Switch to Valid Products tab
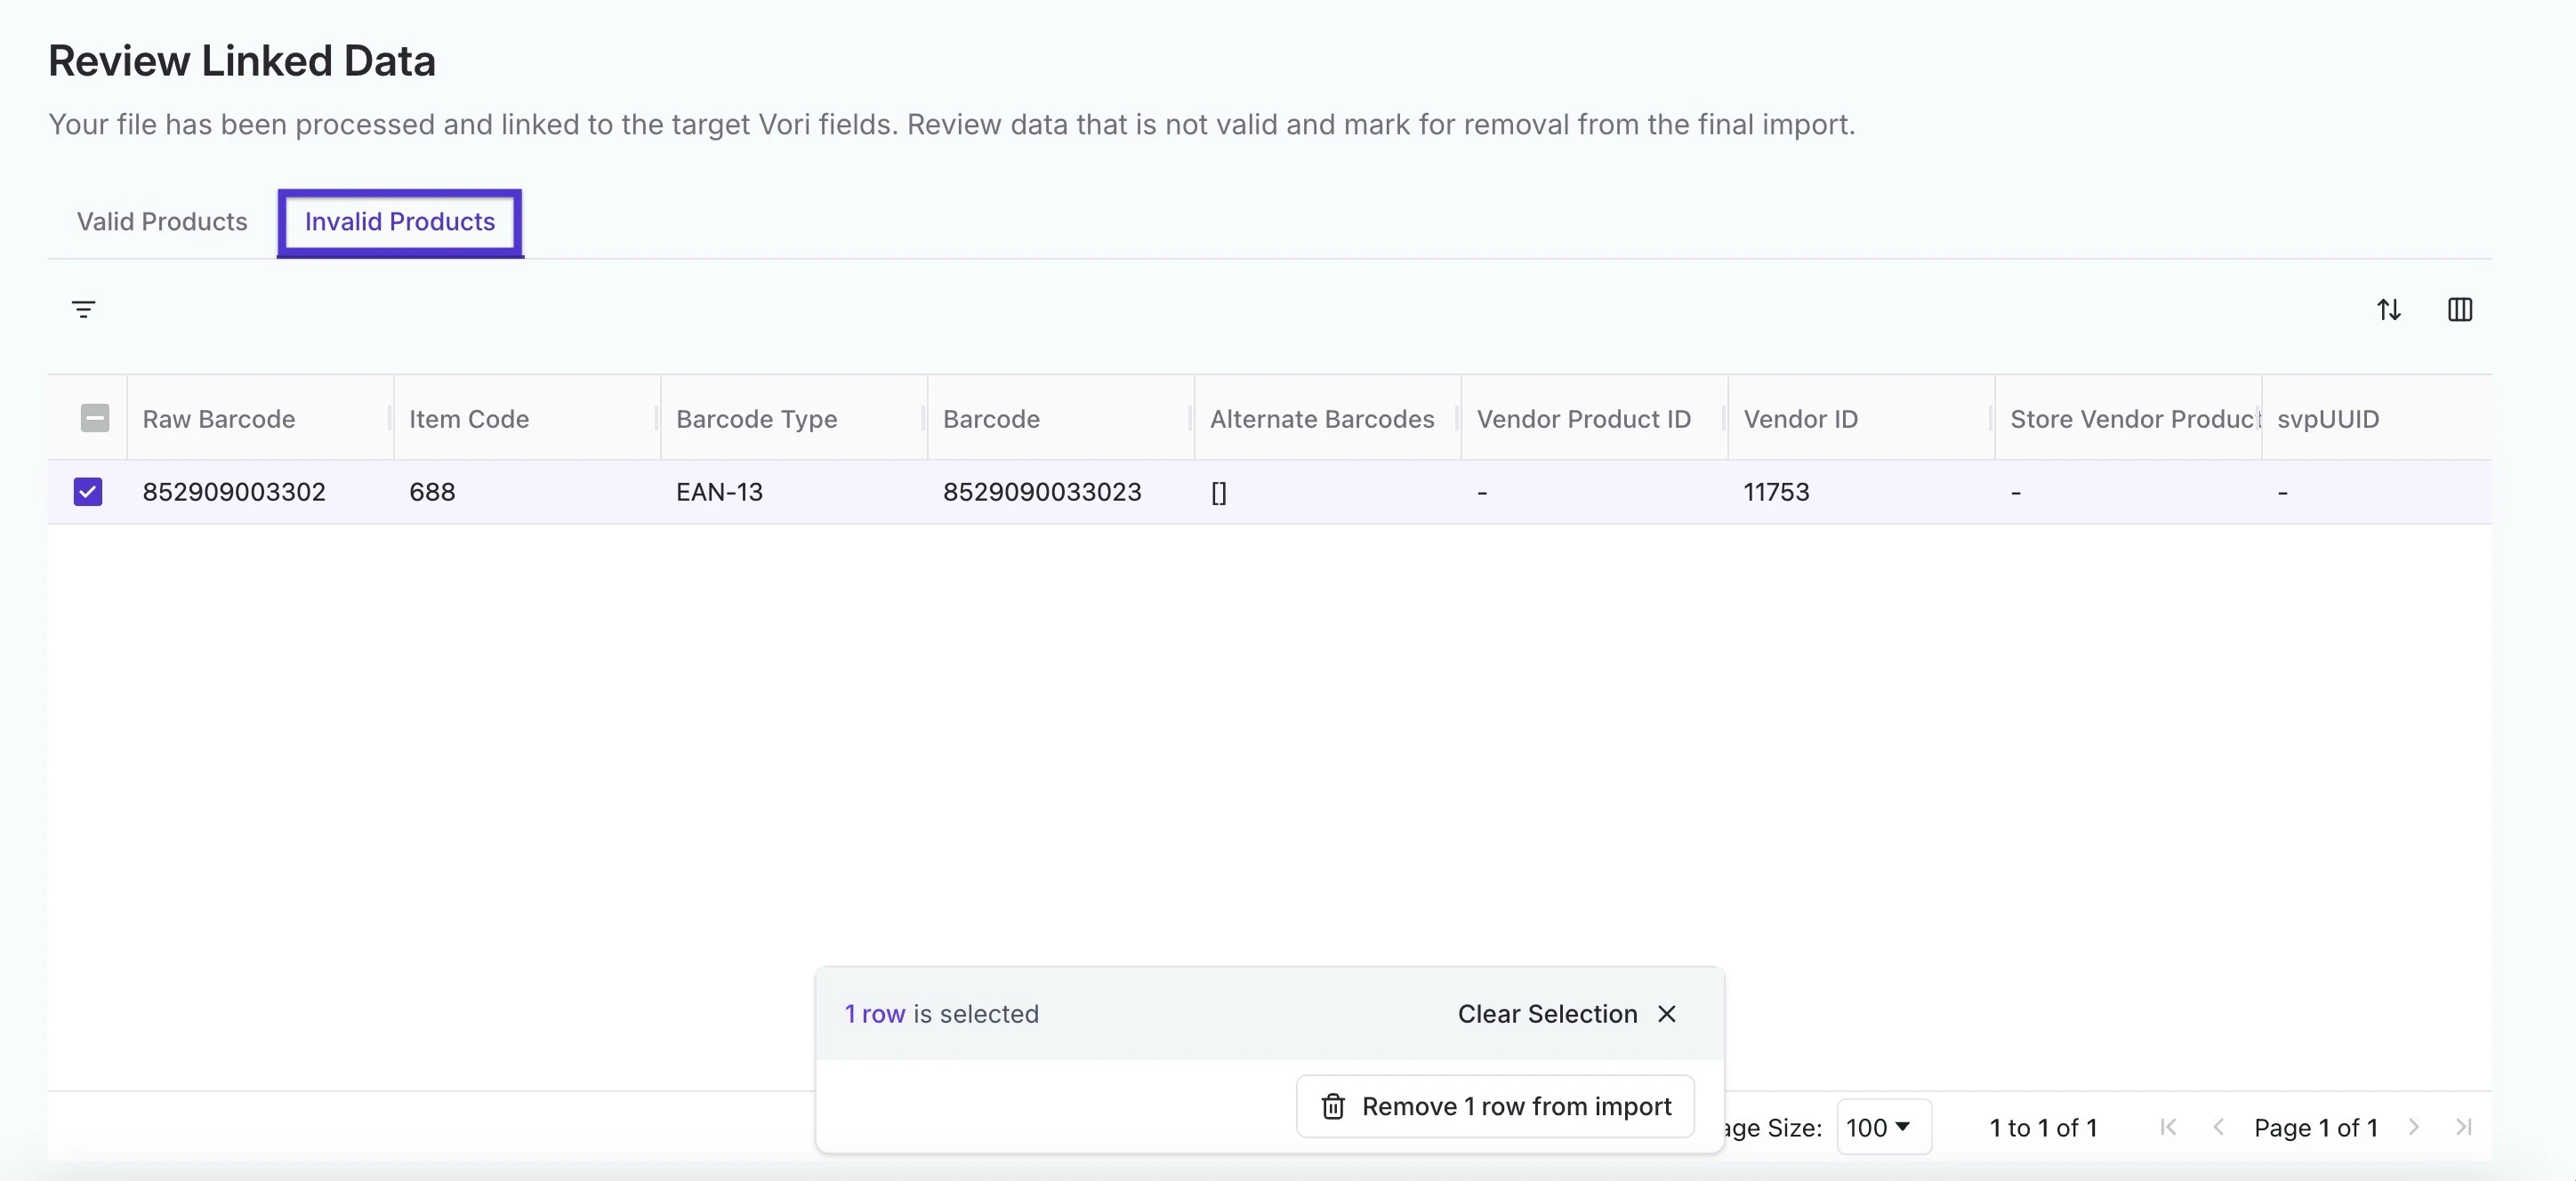Image resolution: width=2576 pixels, height=1181 pixels. click(162, 222)
